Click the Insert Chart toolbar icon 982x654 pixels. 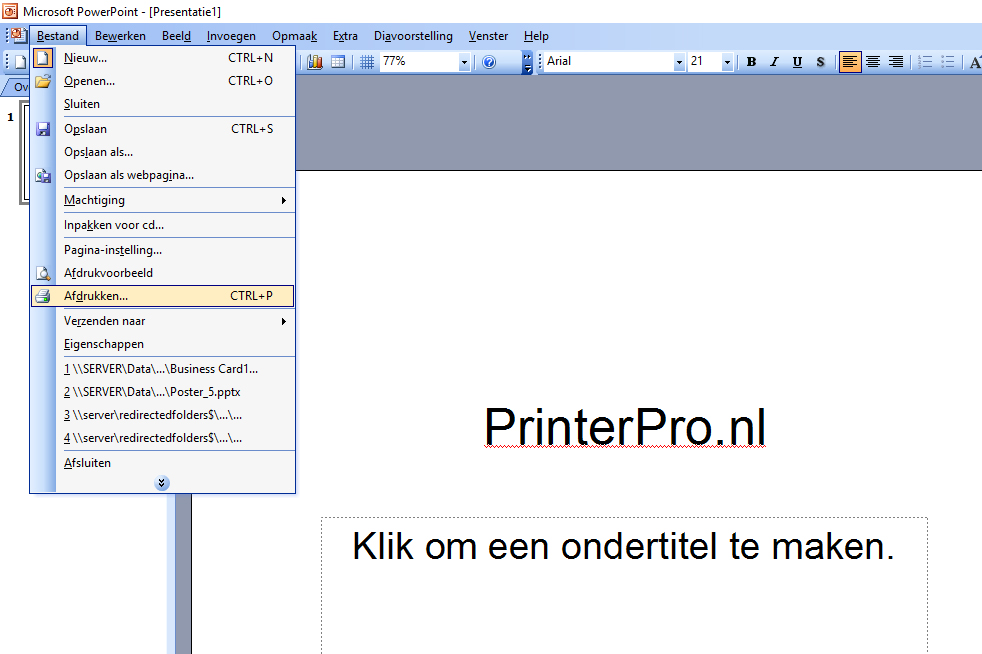(x=315, y=61)
